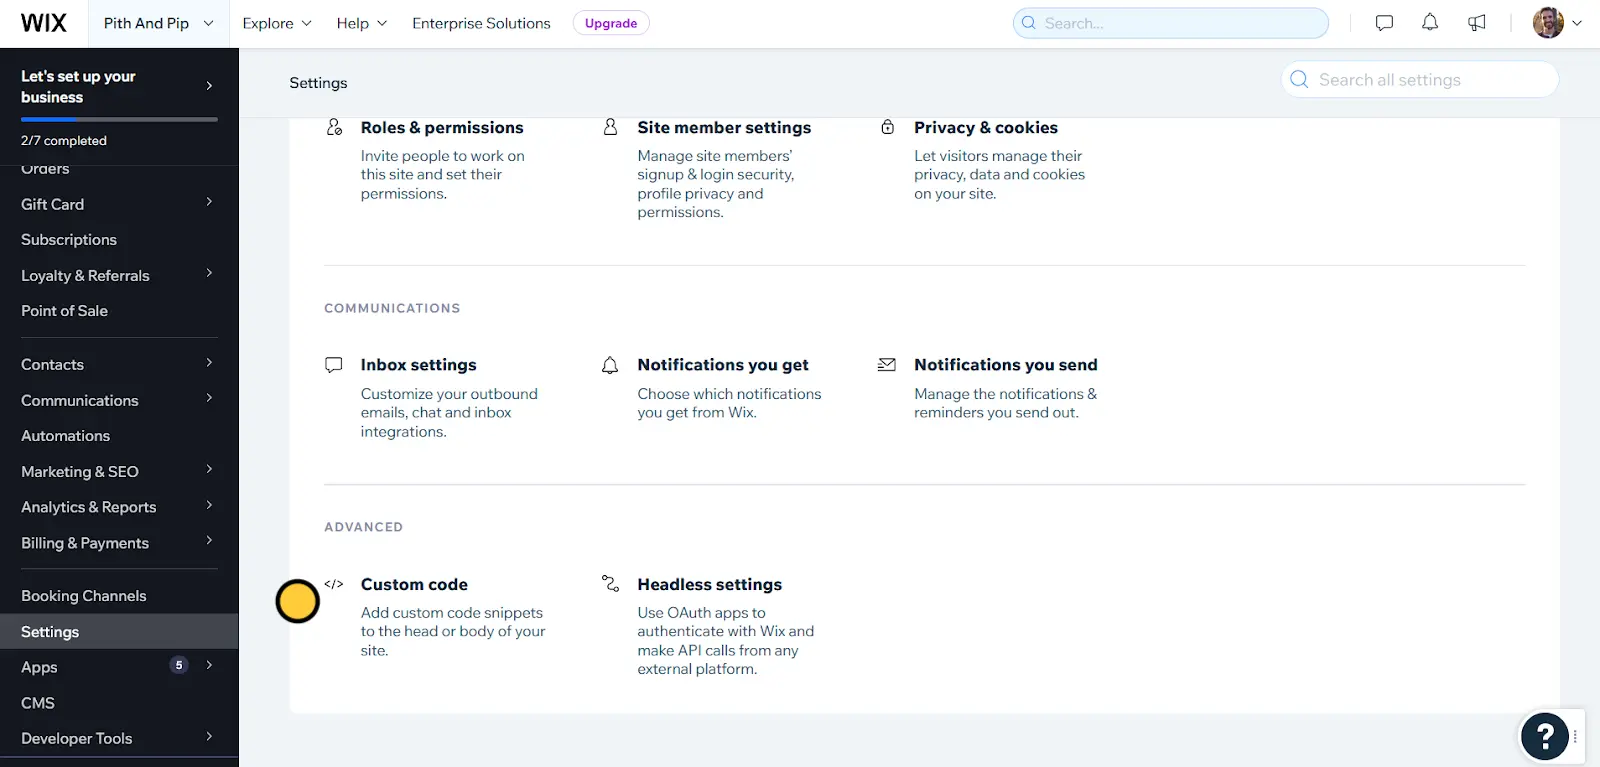Expand Analytics & Reports submenu
The width and height of the screenshot is (1600, 767).
pos(209,505)
